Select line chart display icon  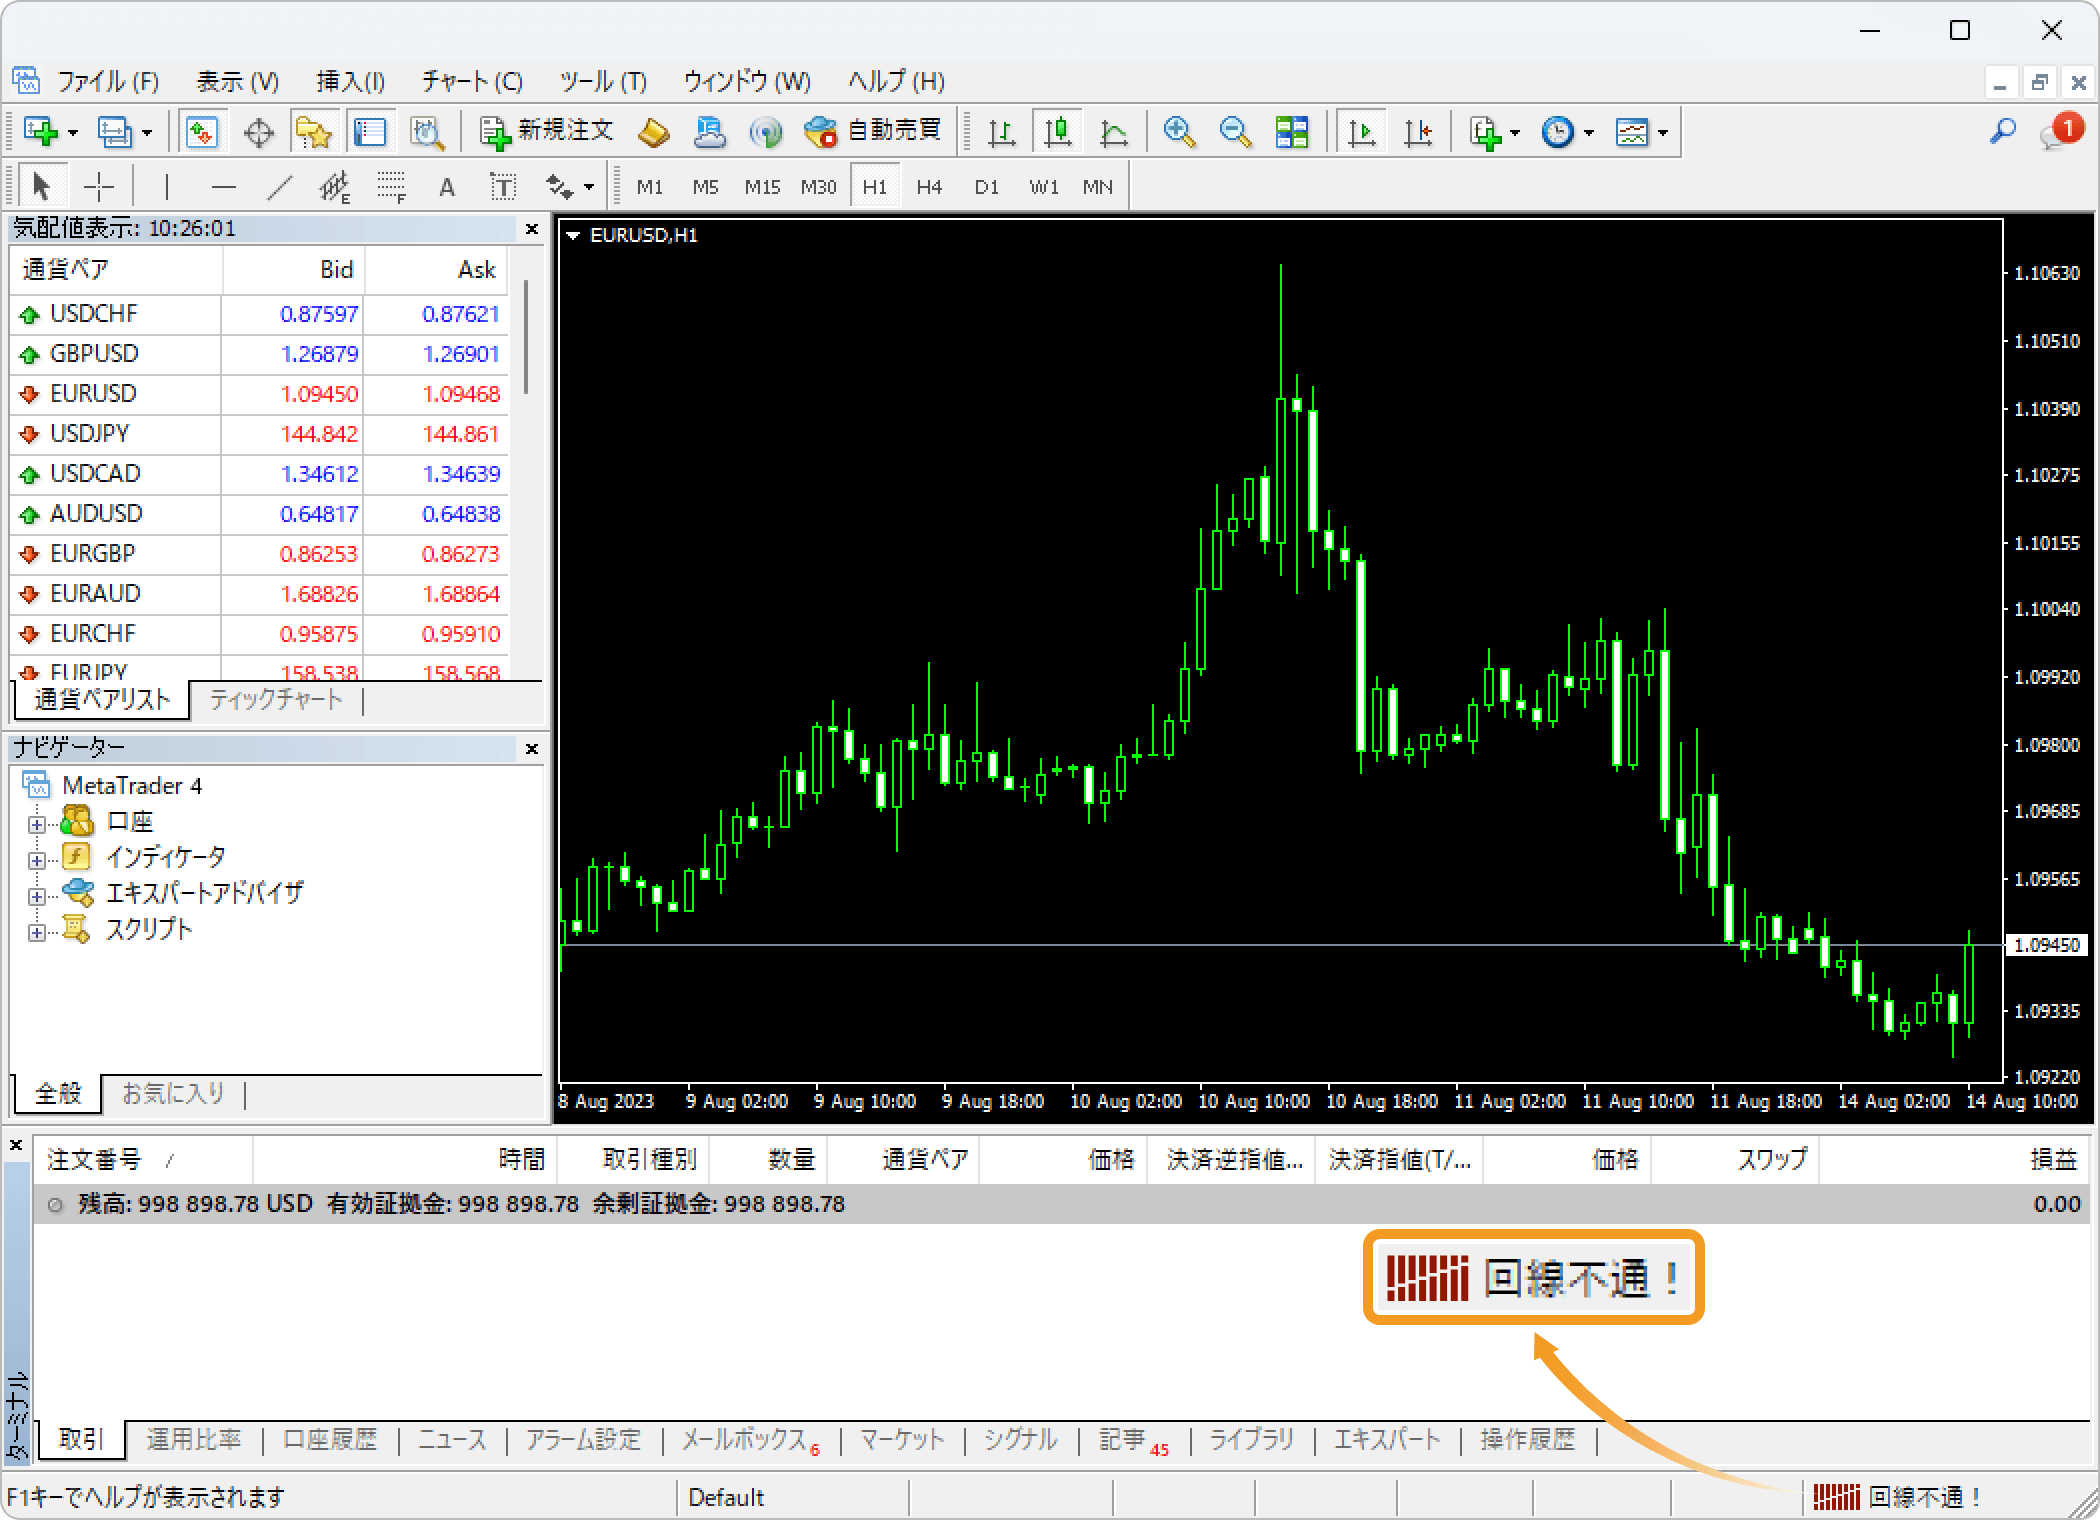point(1113,132)
